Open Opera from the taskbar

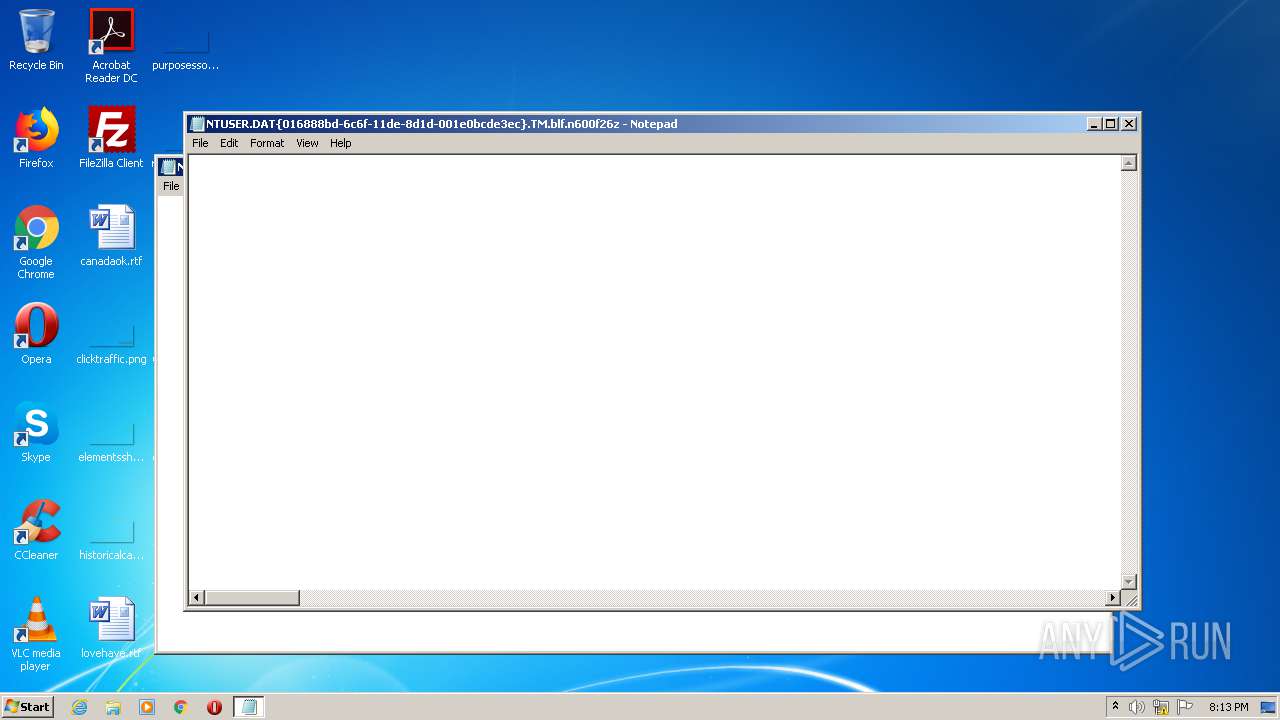(214, 707)
